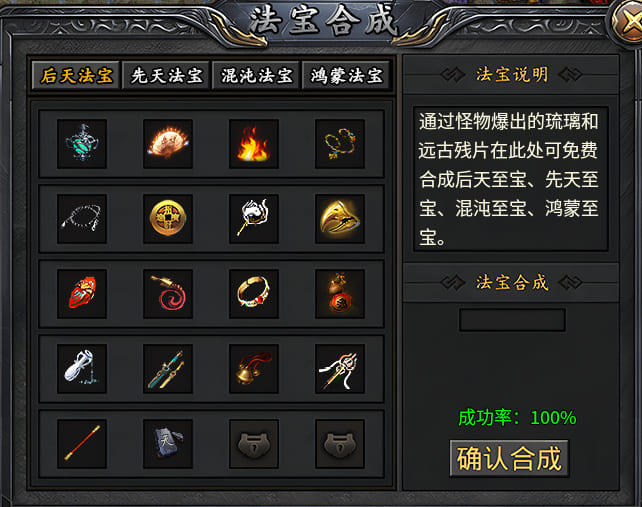Screen dimensions: 642x507
Task: Click the empty synthesis slot field
Action: pos(512,320)
